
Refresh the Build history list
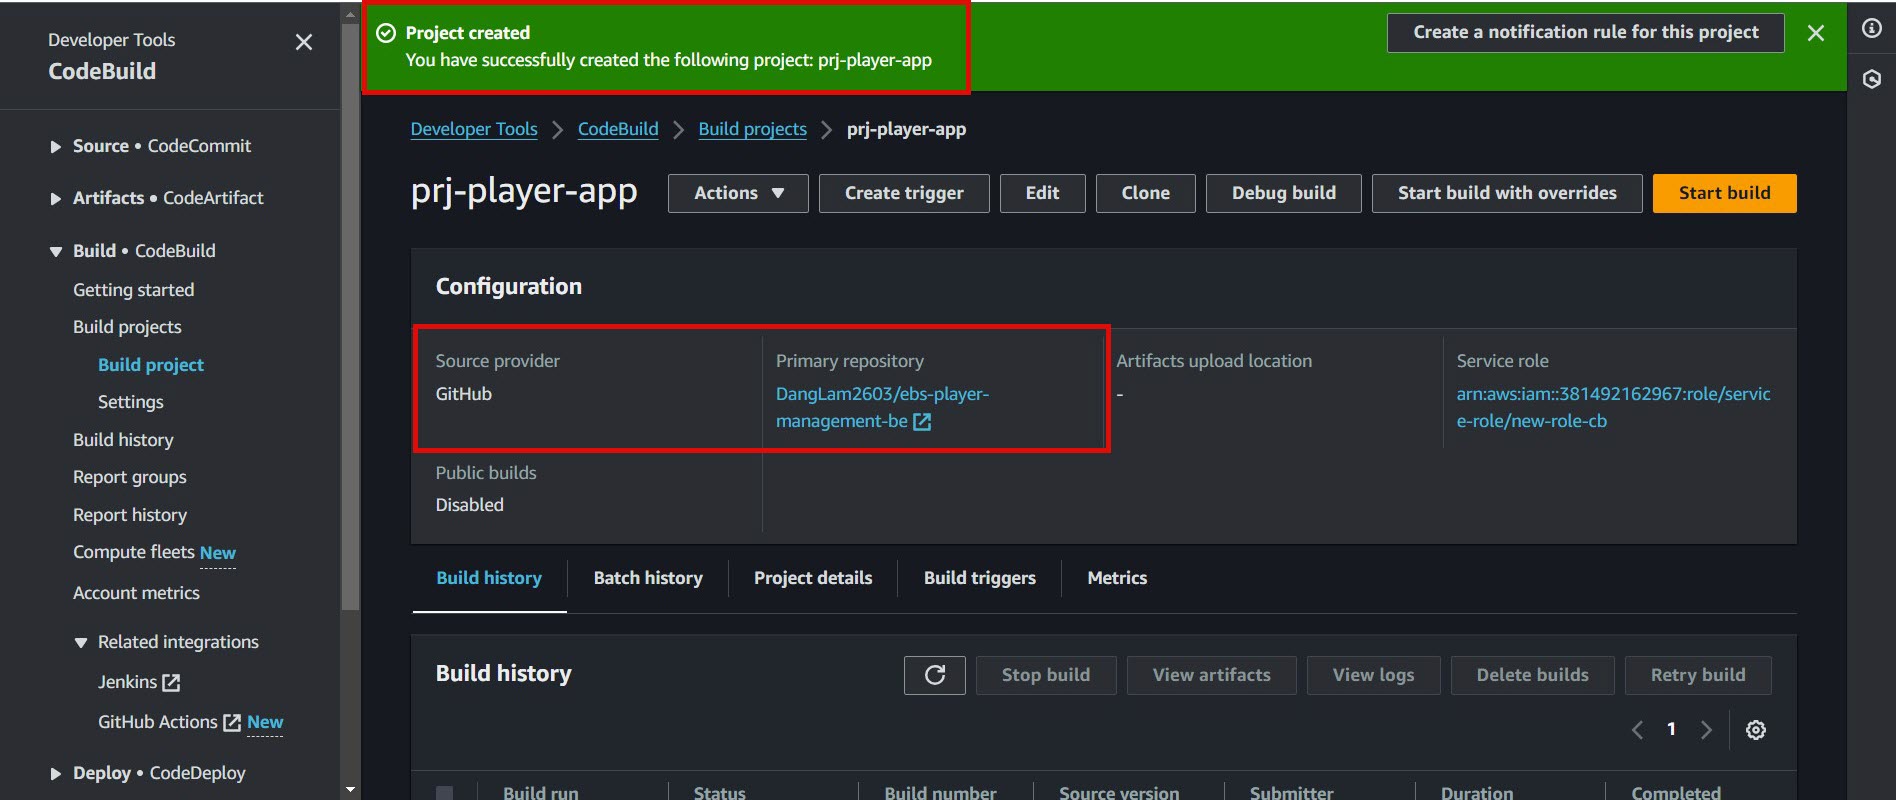pos(935,675)
